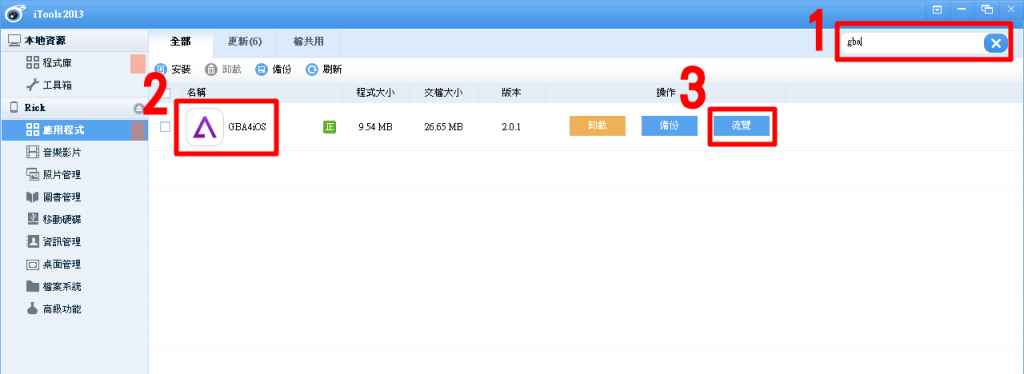Sort by the 版本 column header
This screenshot has width=1024, height=374.
click(511, 93)
